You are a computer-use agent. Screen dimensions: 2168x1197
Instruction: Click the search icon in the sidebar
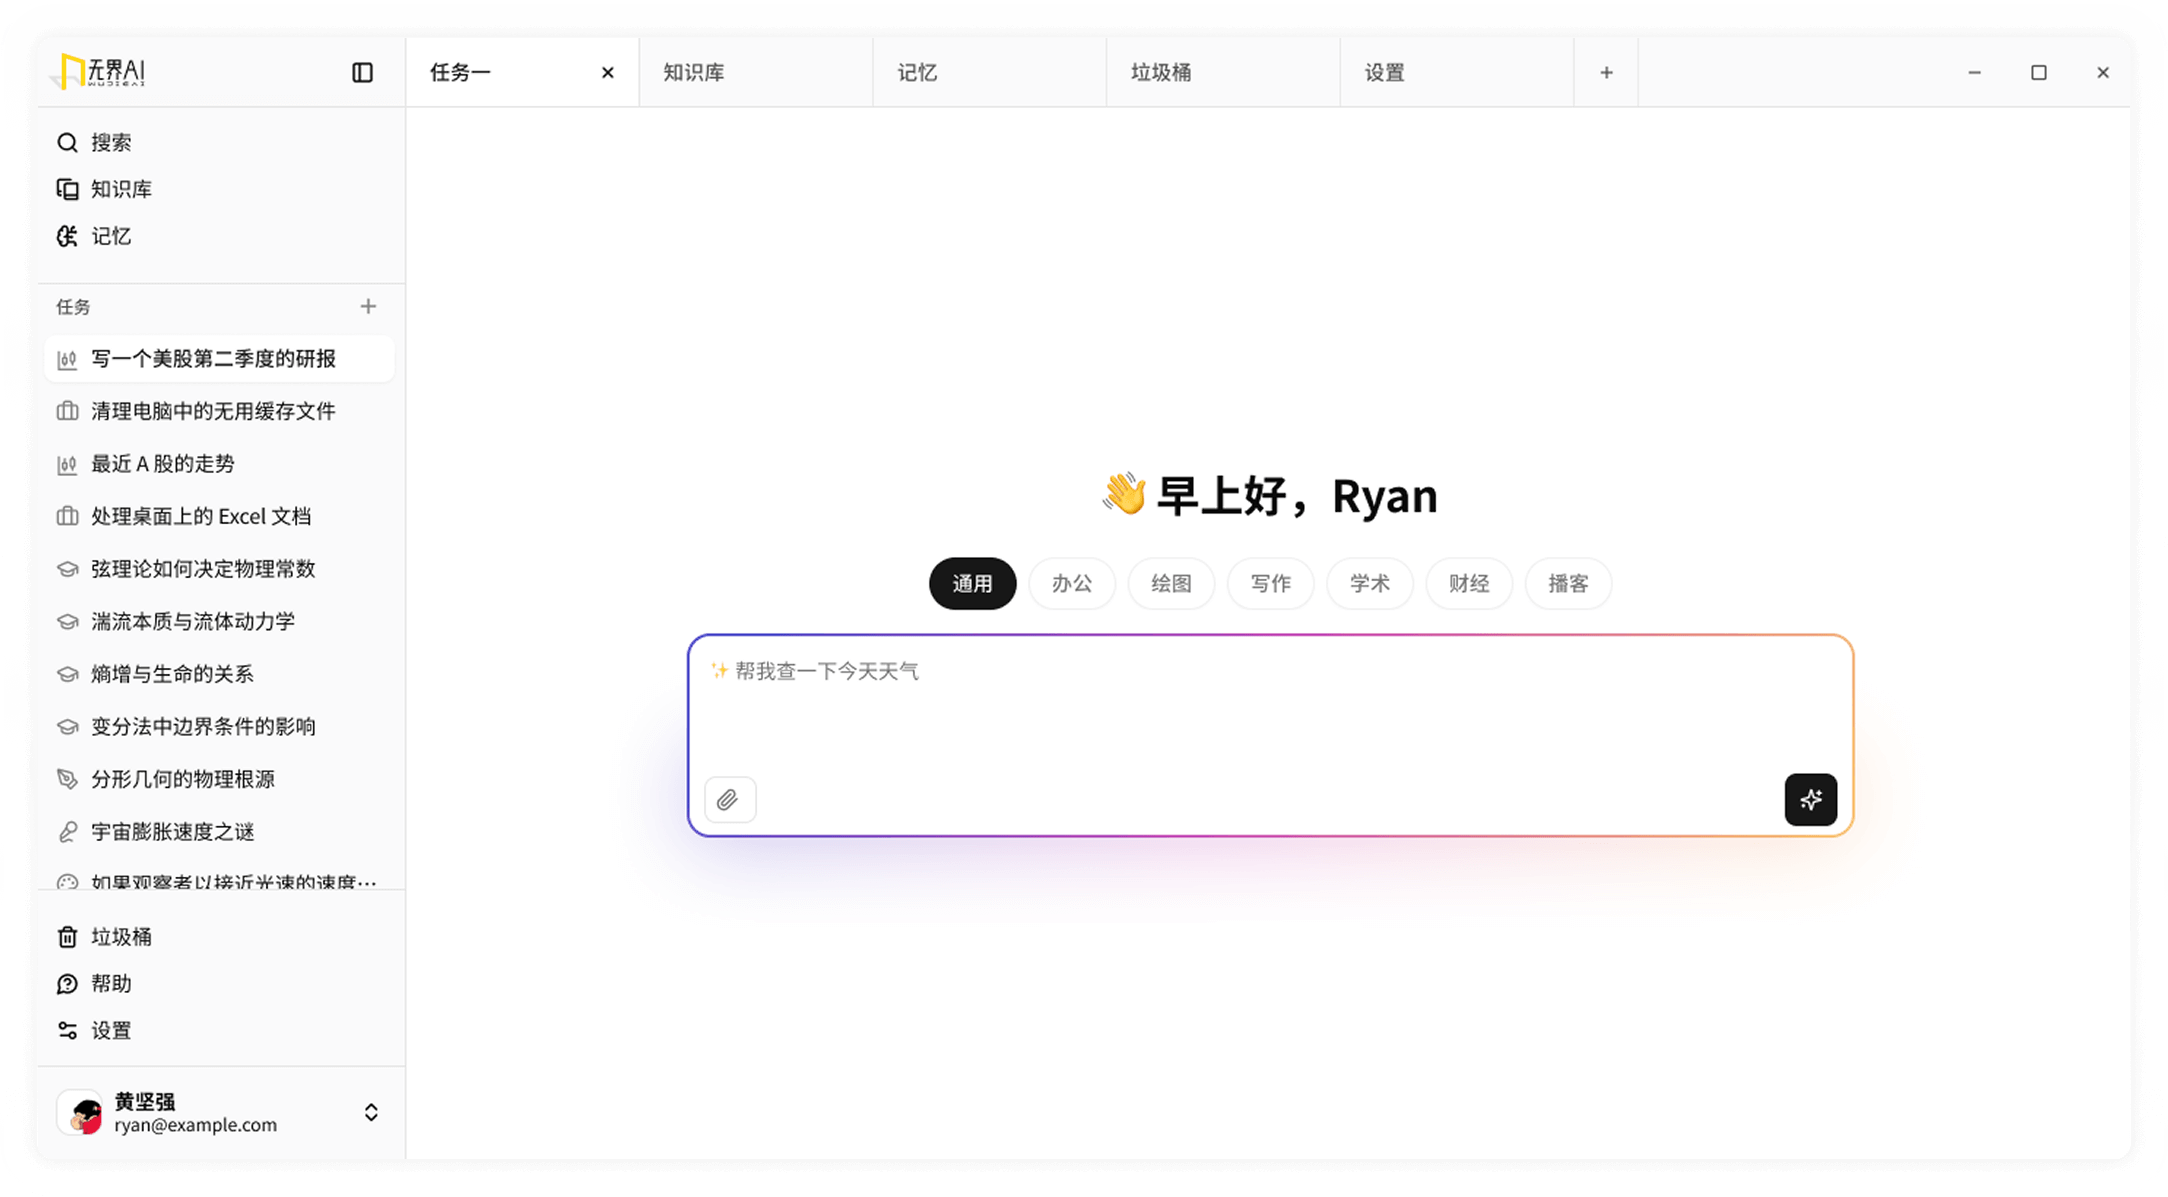67,143
